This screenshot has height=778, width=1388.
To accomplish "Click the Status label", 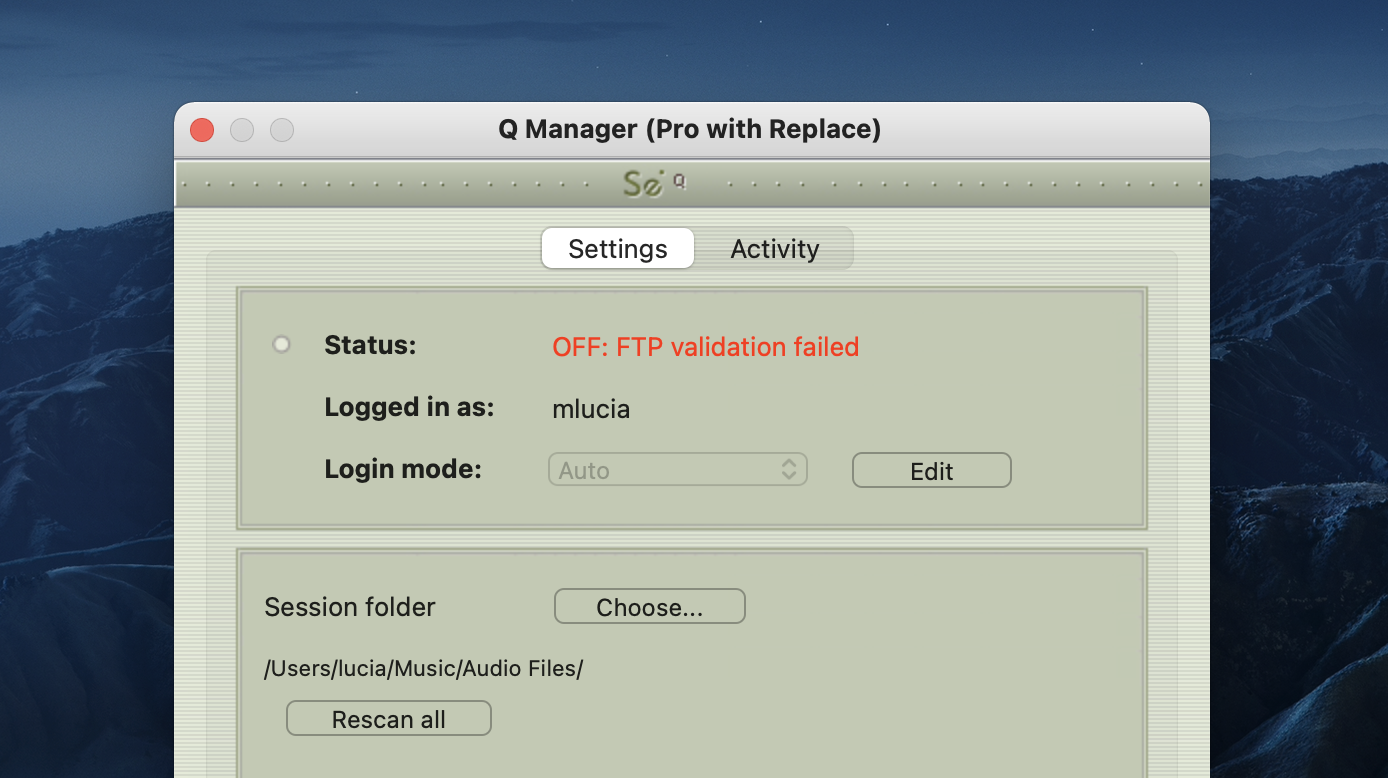I will coord(370,345).
